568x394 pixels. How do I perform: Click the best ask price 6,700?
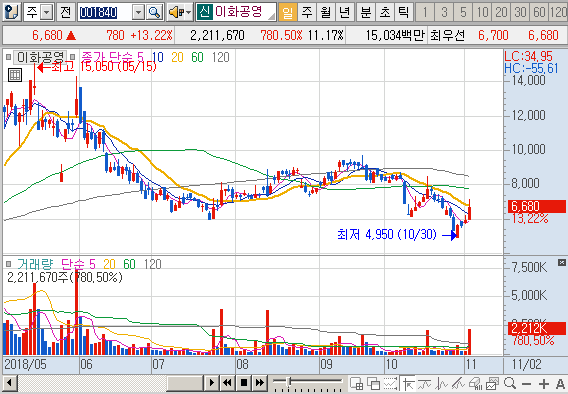pyautogui.click(x=493, y=35)
